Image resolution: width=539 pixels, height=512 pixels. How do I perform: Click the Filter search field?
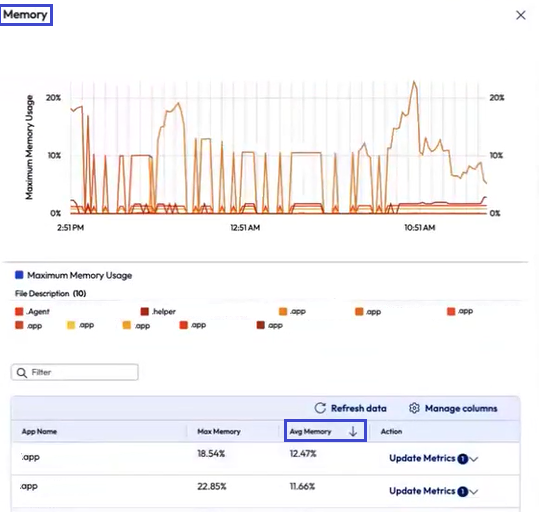pyautogui.click(x=75, y=372)
